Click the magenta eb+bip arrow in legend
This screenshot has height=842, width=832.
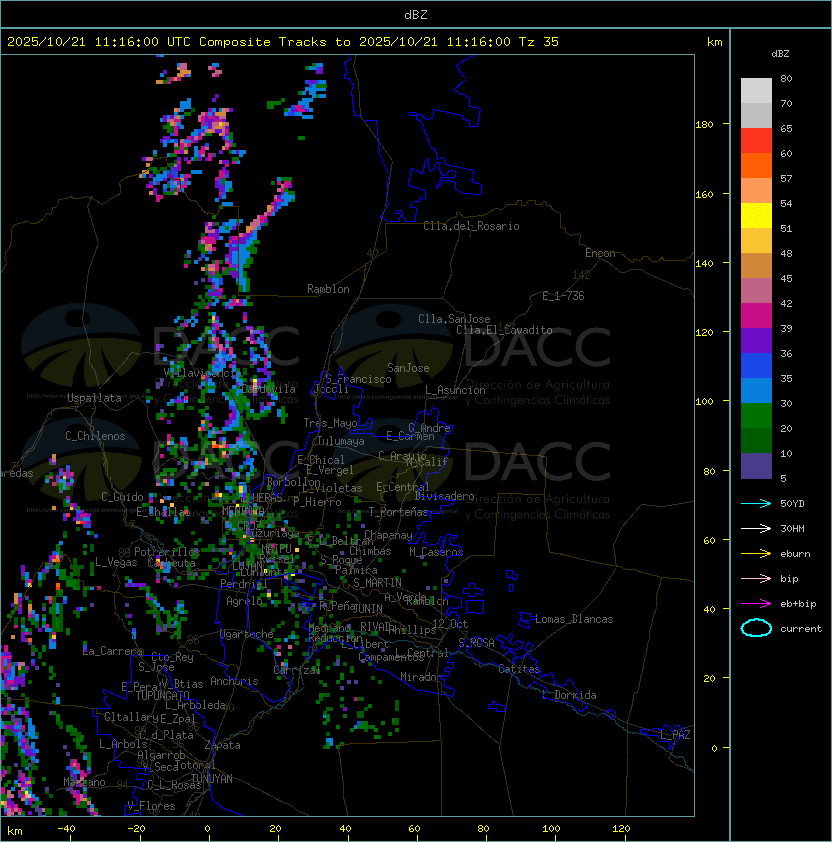point(756,604)
